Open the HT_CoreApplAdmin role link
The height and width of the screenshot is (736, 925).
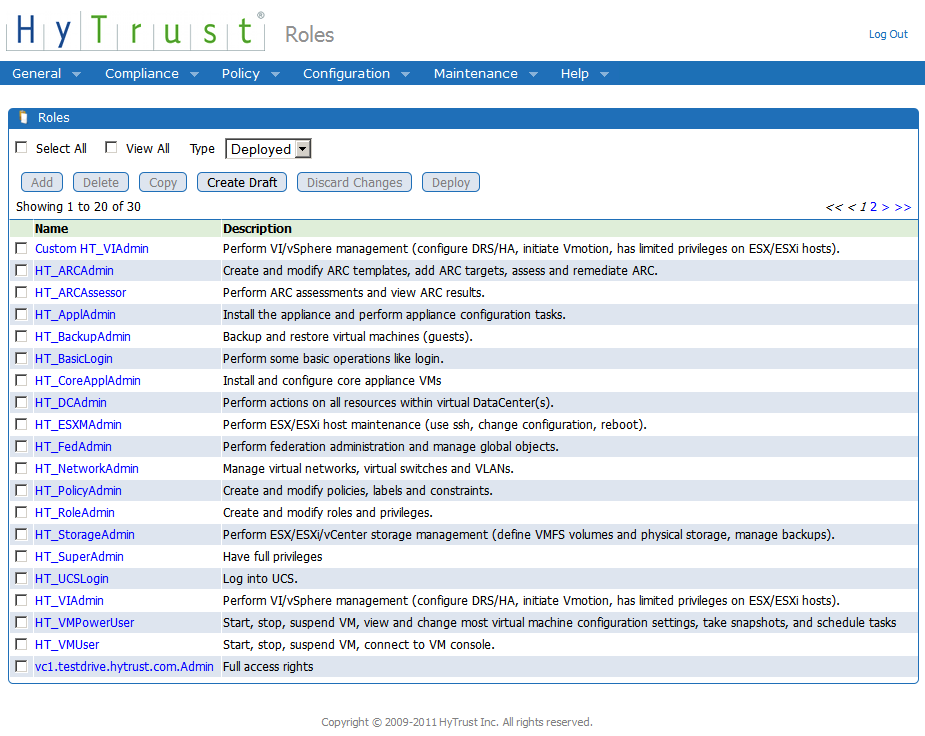point(87,380)
